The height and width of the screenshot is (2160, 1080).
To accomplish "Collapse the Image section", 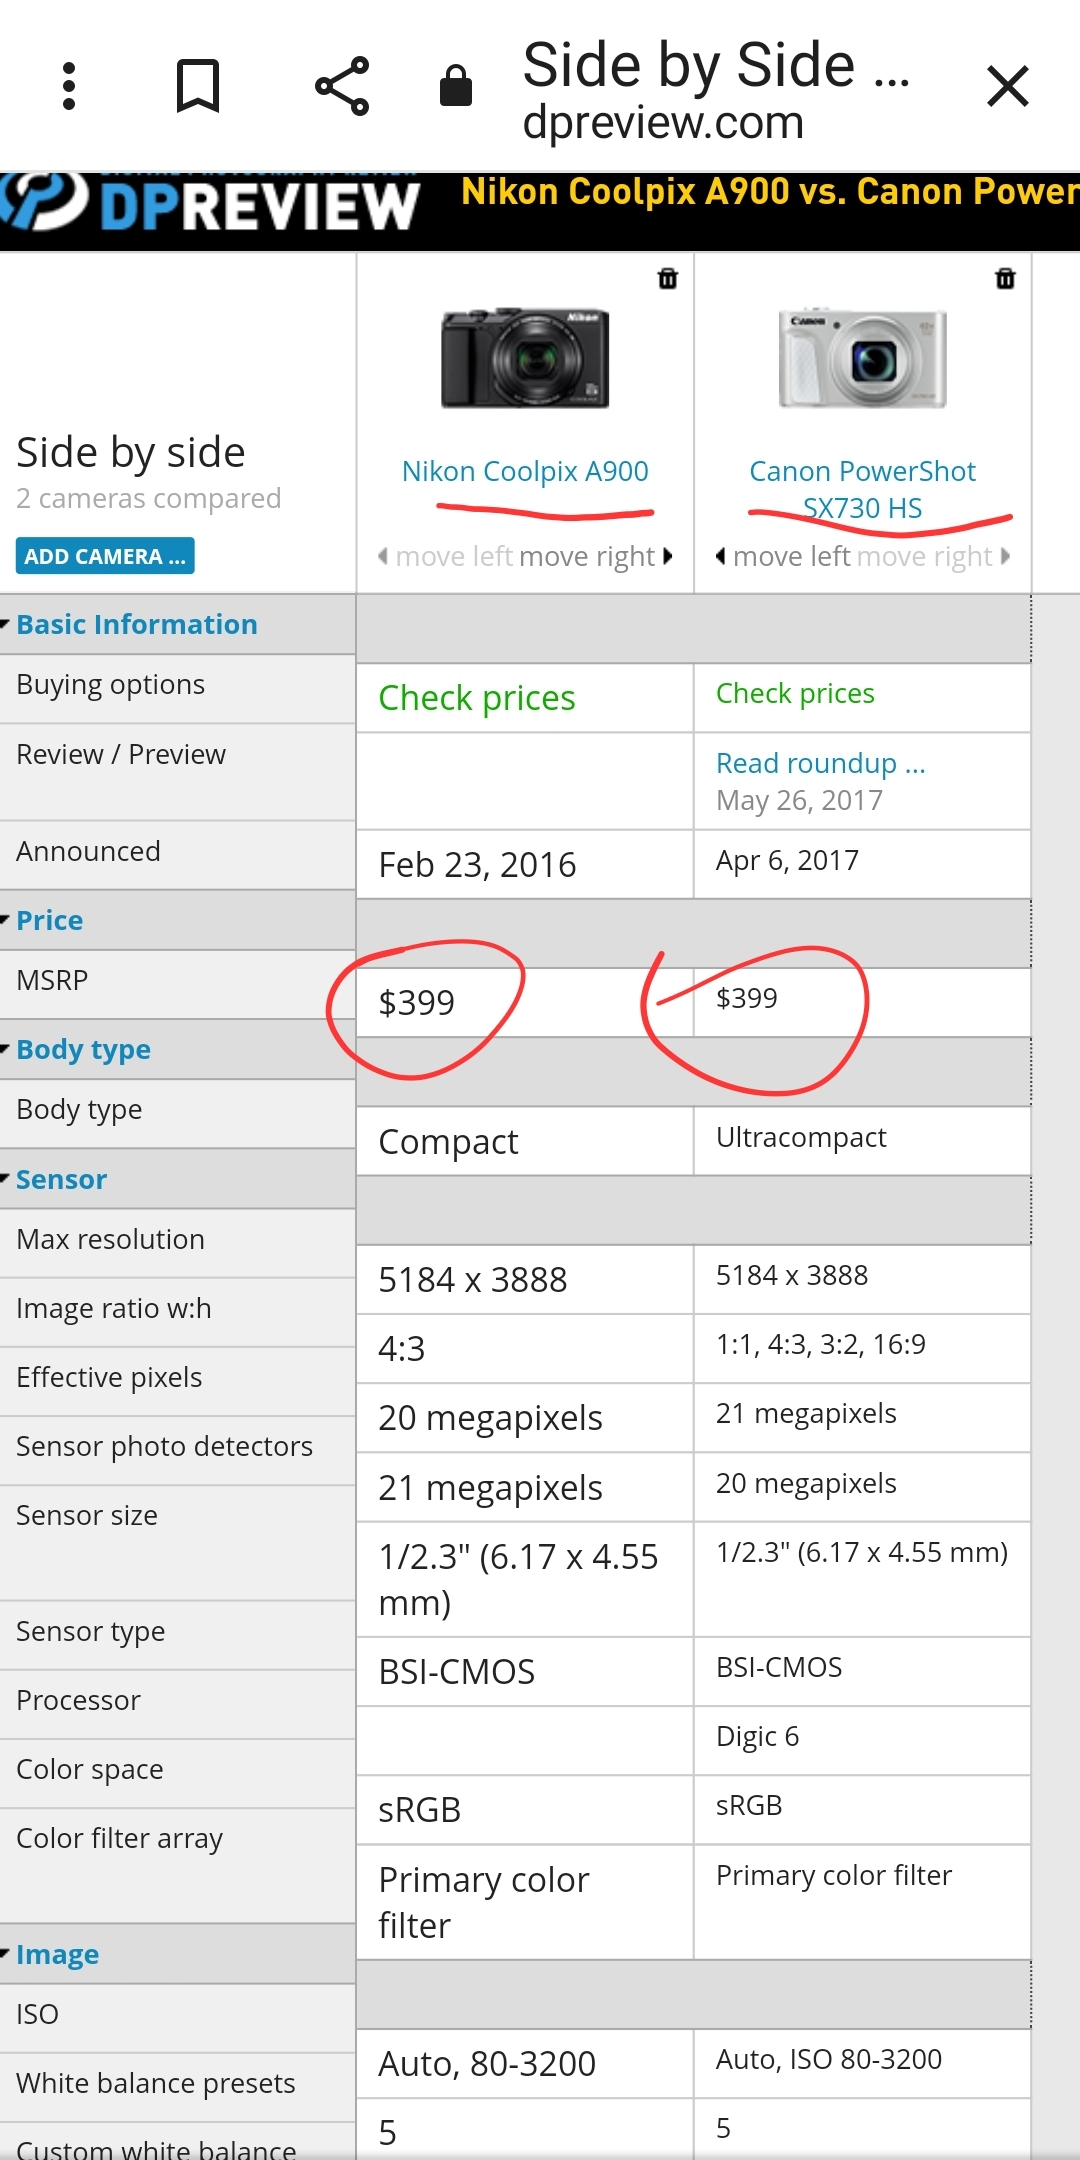I will tap(57, 1955).
